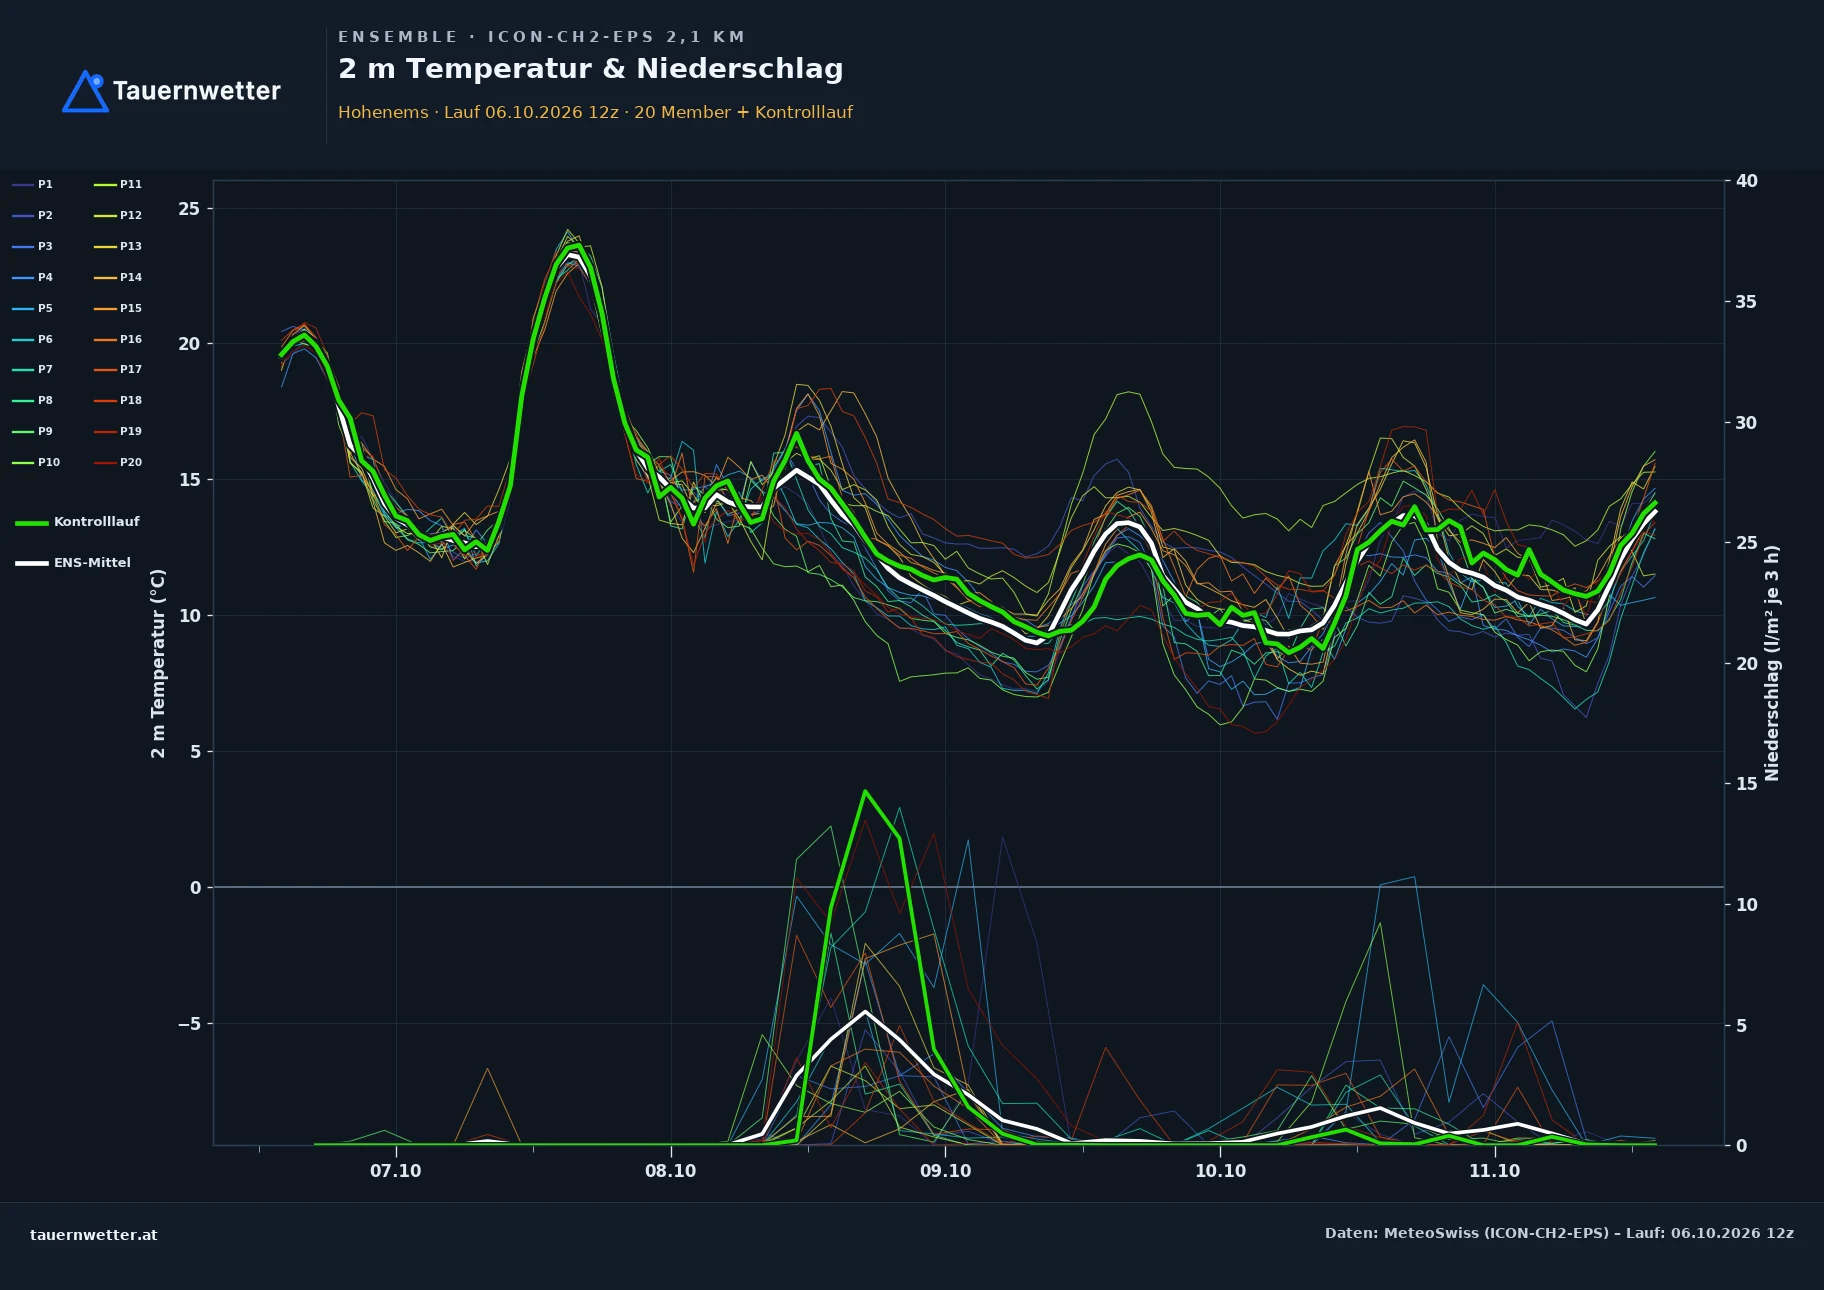The width and height of the screenshot is (1824, 1290).
Task: Click the 'ENSEMBLE · ICON-CH2-EPS 2,1 KM' heading
Action: click(x=541, y=37)
